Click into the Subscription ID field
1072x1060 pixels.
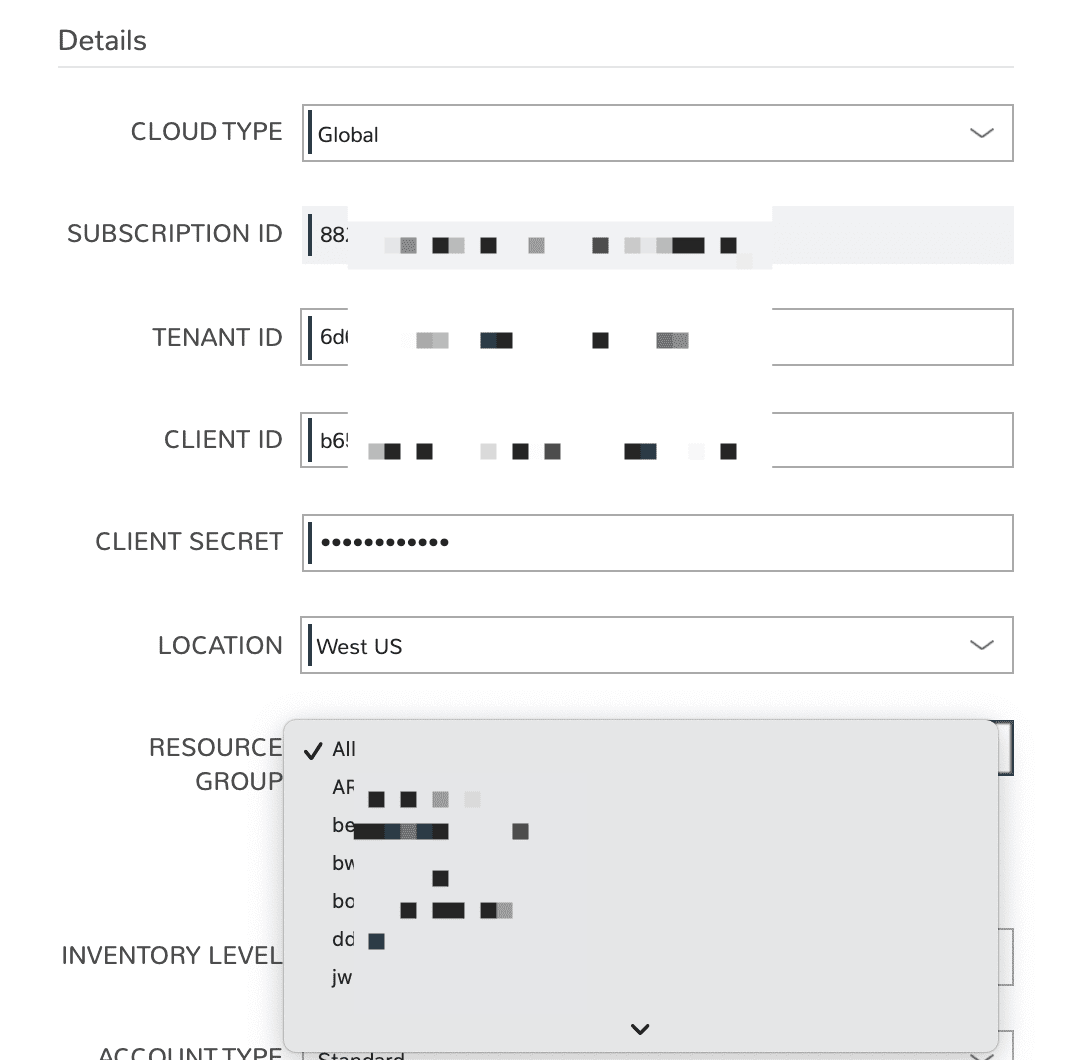point(890,235)
